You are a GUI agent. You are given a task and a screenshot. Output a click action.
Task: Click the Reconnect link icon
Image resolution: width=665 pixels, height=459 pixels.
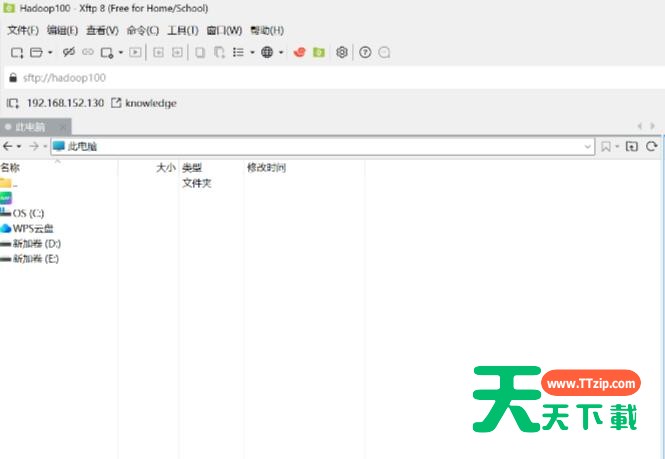click(x=88, y=52)
